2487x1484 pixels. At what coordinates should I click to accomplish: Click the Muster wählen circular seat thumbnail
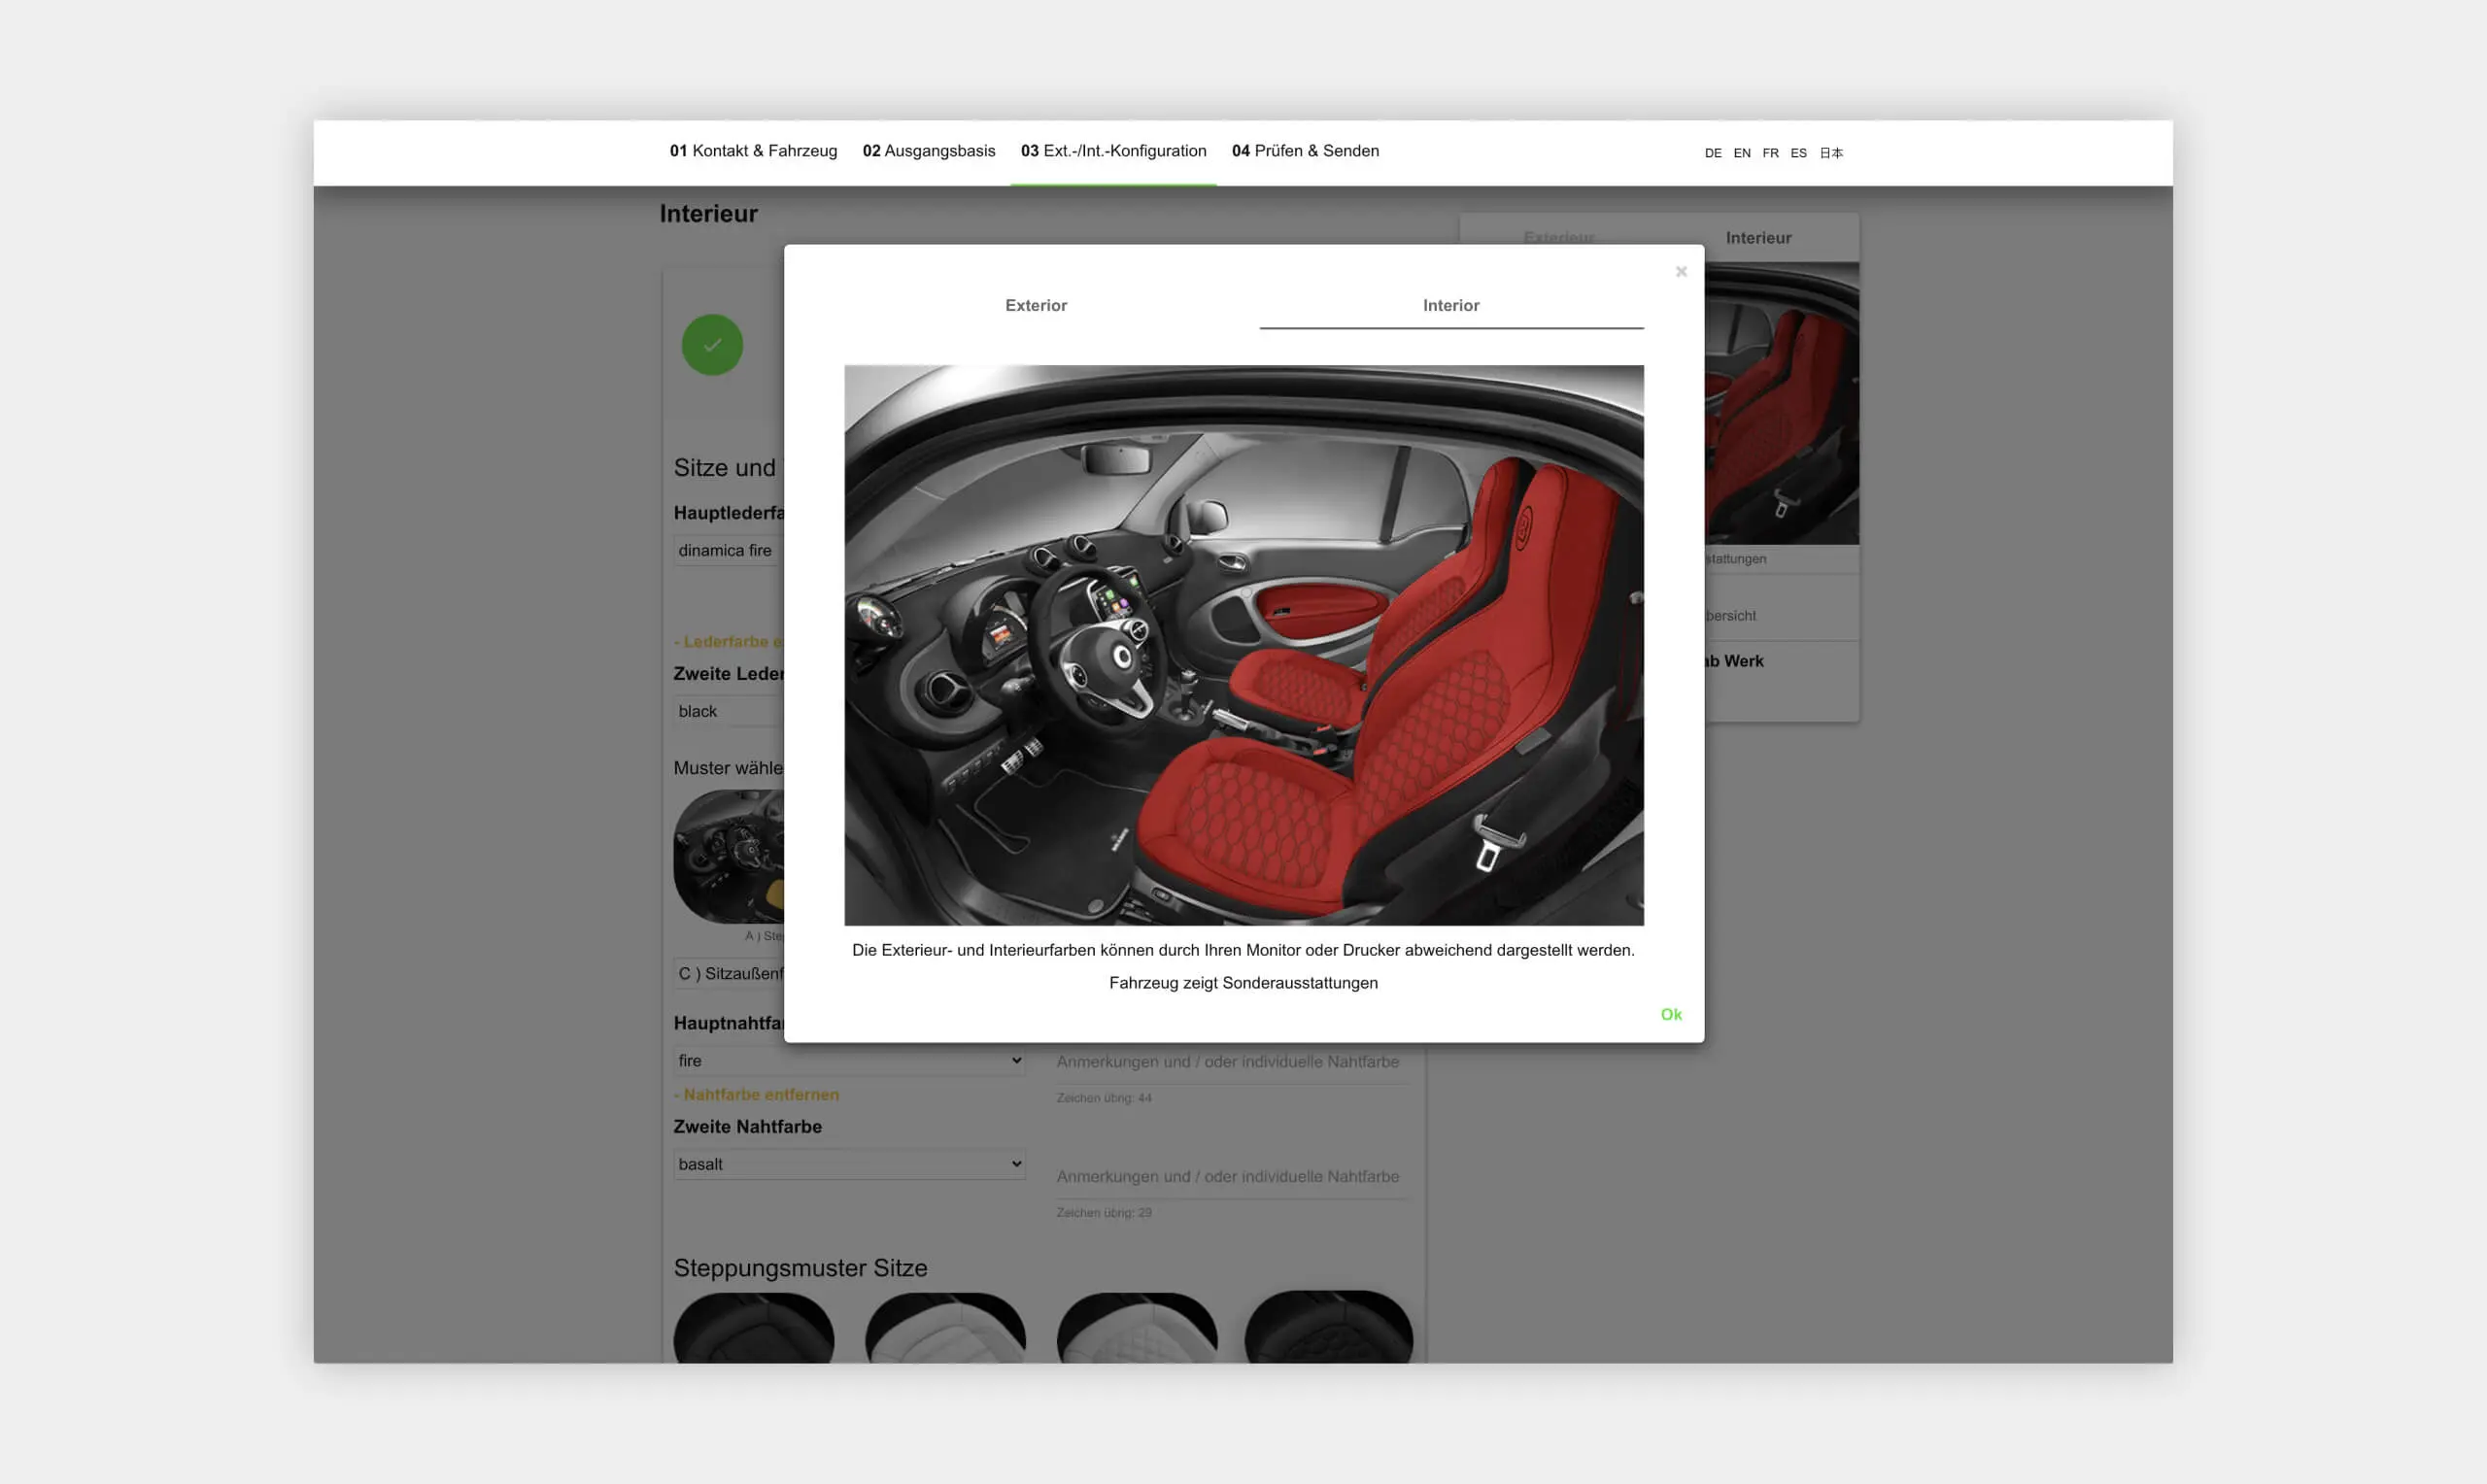[x=729, y=857]
